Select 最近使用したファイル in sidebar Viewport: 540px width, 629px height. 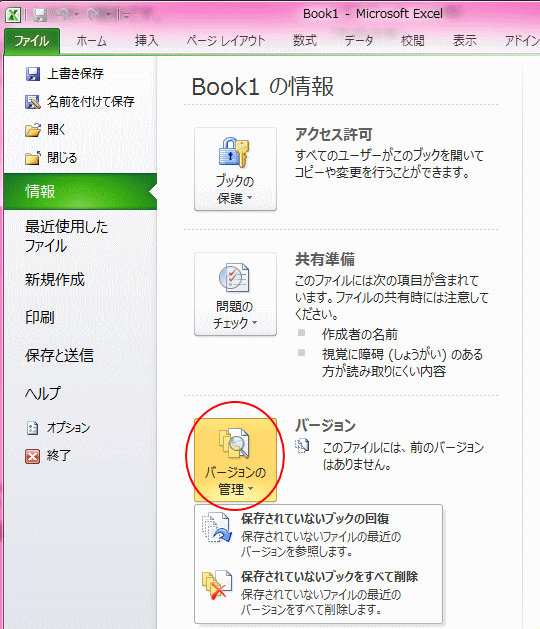[x=67, y=236]
